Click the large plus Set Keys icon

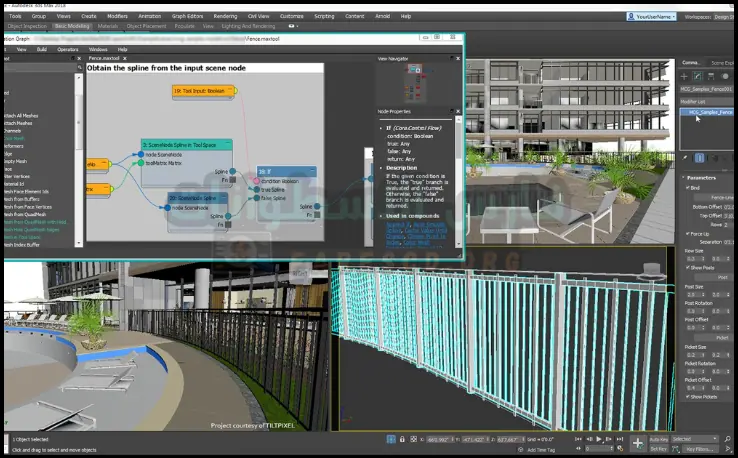[638, 442]
